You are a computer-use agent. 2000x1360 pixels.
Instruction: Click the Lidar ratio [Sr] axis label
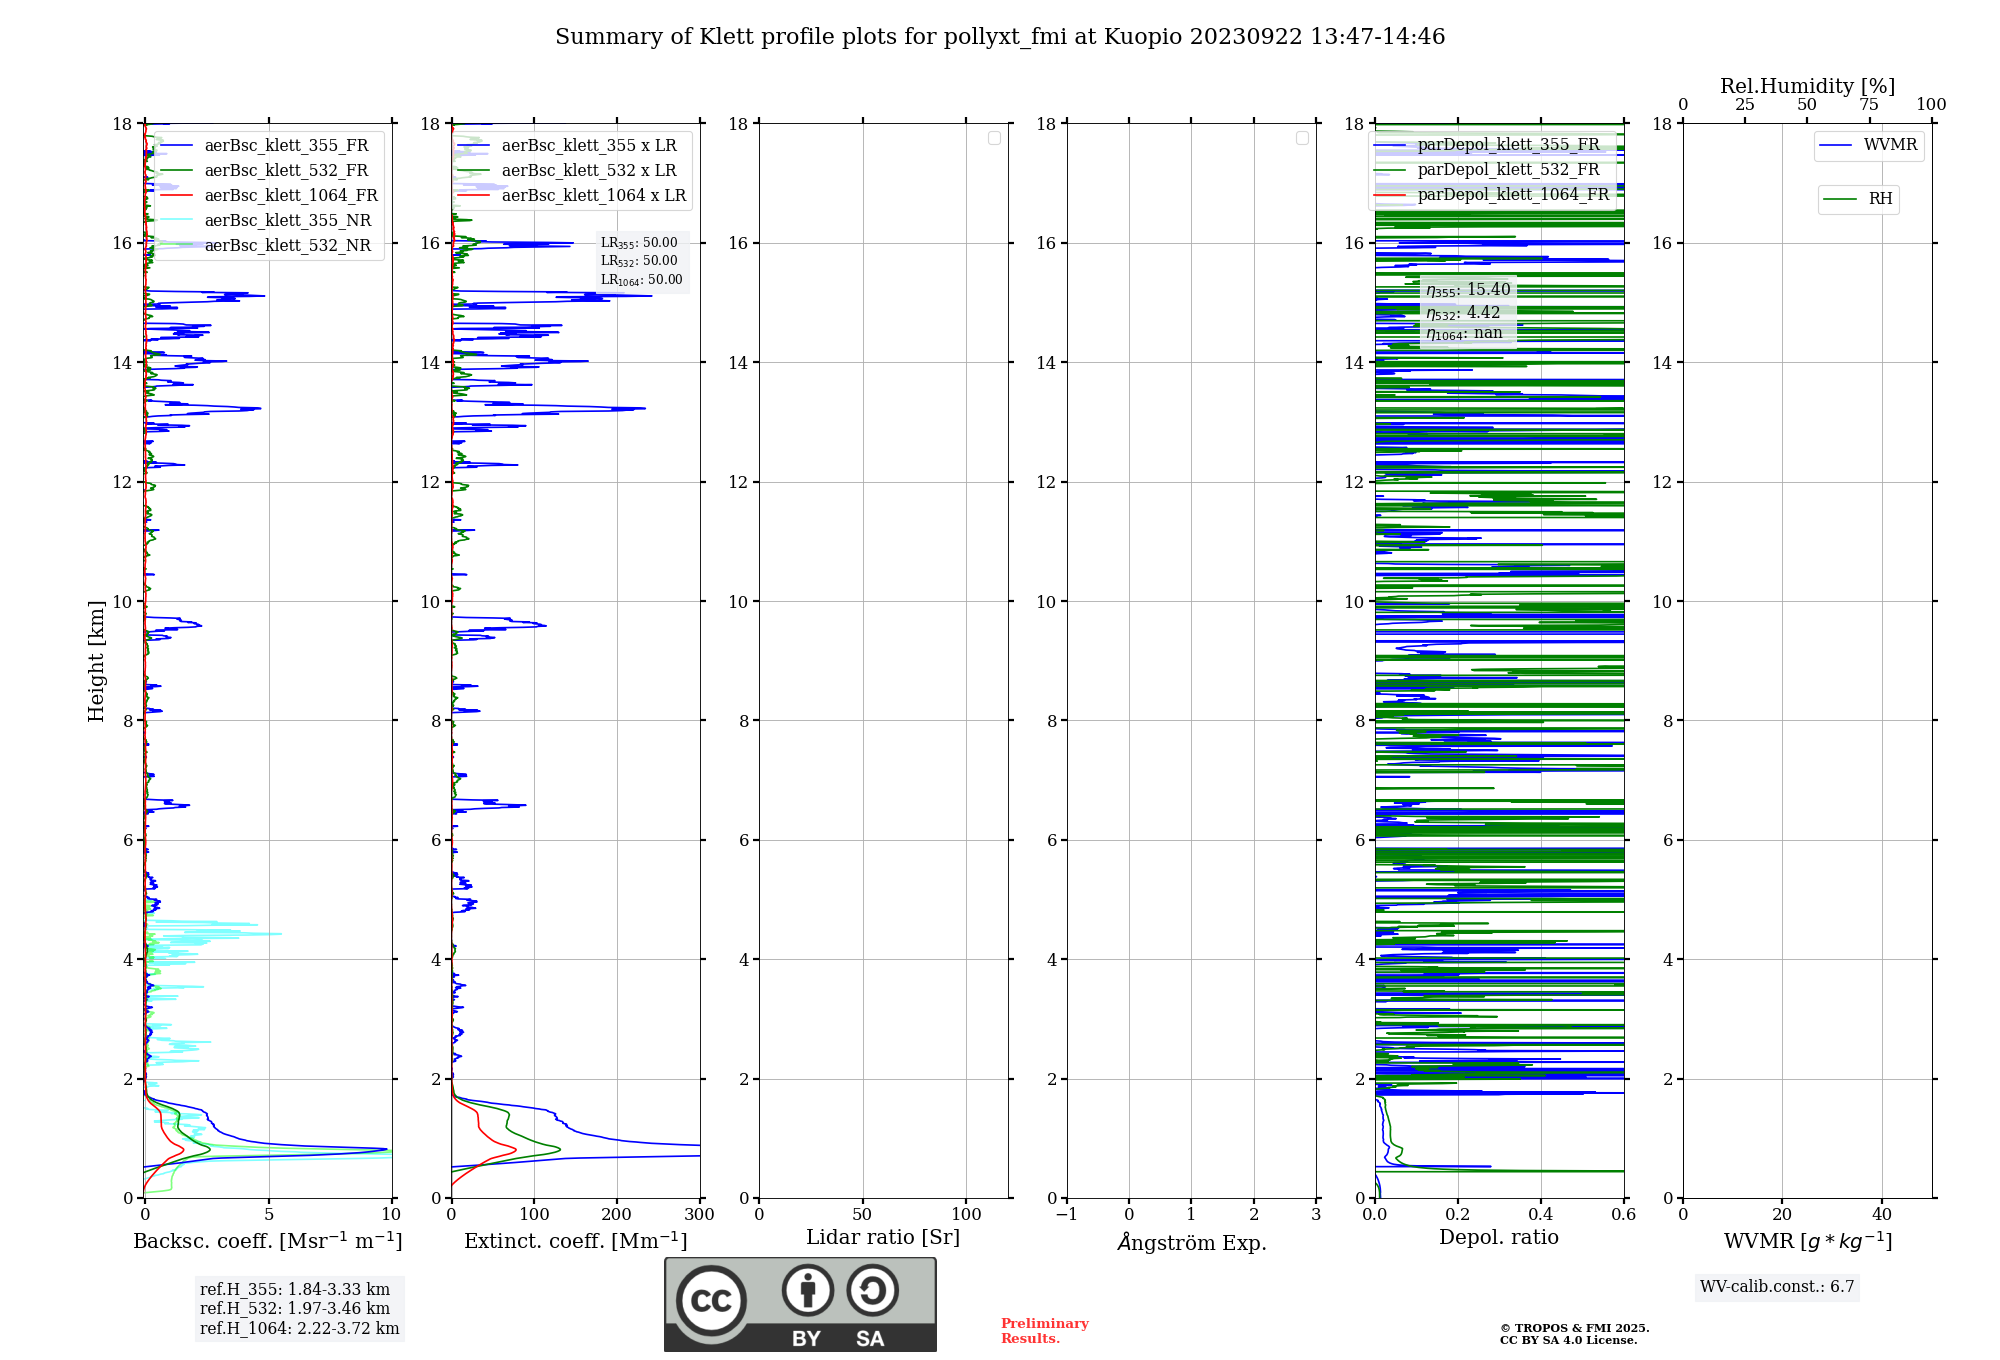coord(883,1238)
